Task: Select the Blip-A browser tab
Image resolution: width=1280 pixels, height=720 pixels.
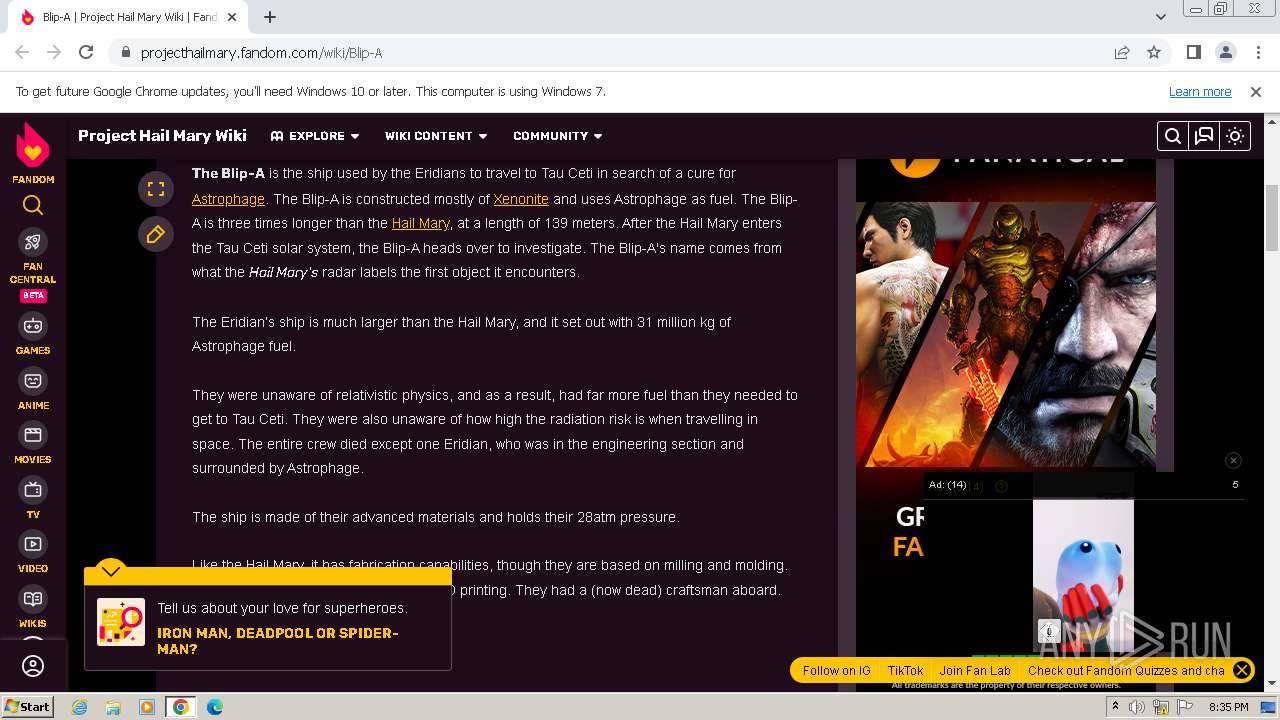Action: (x=130, y=17)
